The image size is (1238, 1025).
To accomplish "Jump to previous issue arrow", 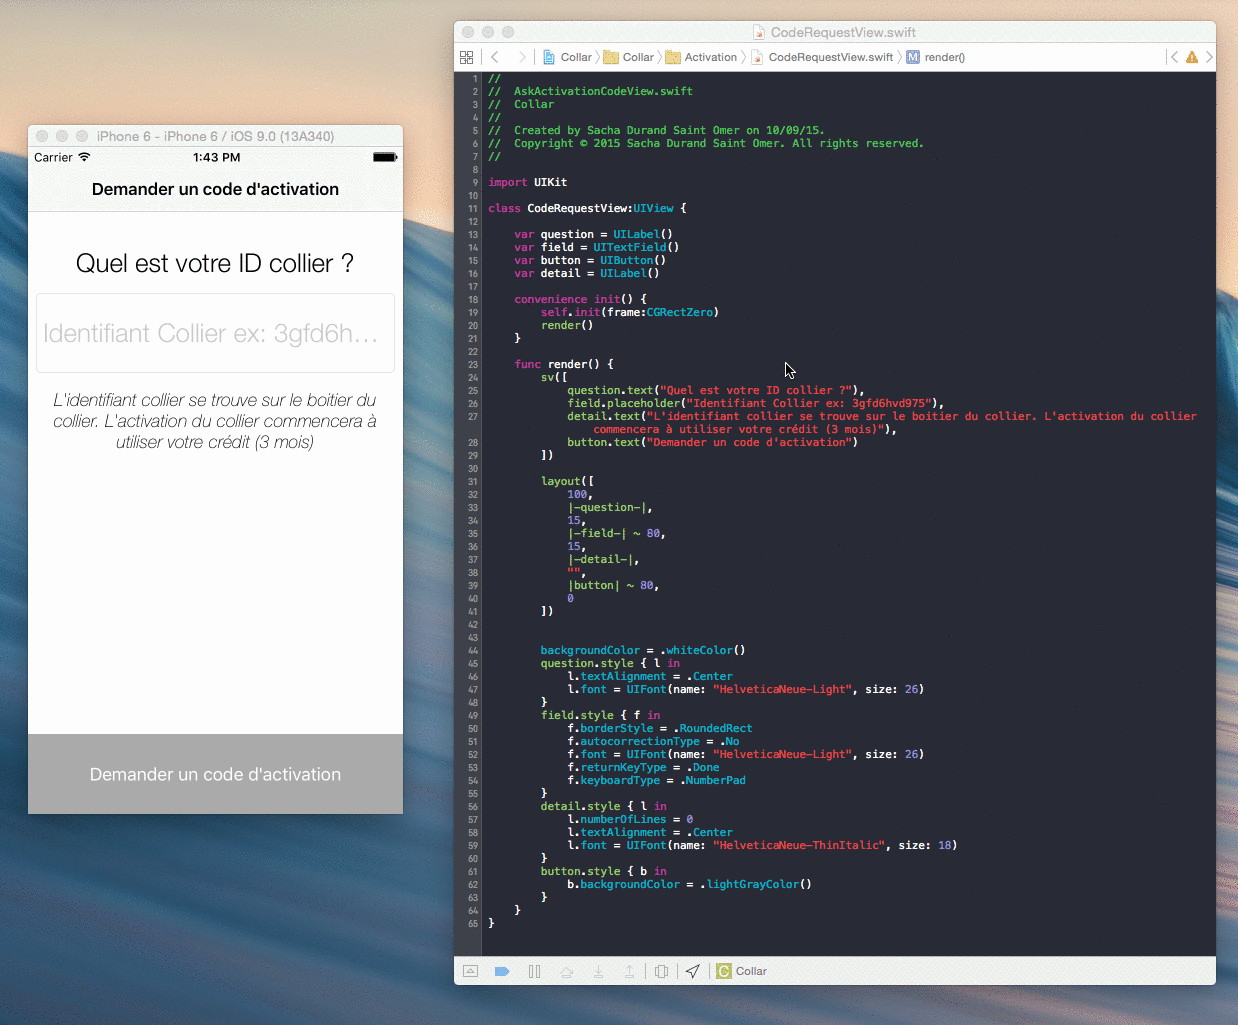I will click(1174, 57).
